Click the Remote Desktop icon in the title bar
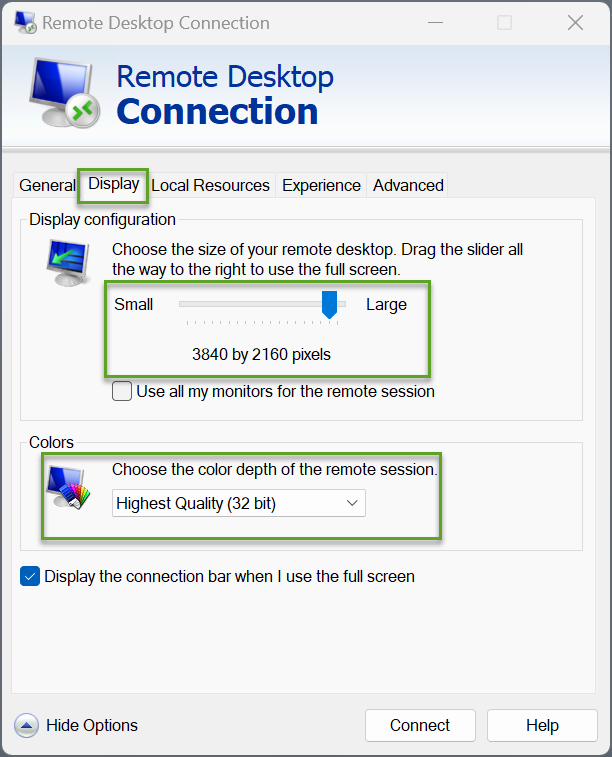Image resolution: width=612 pixels, height=757 pixels. pos(24,22)
